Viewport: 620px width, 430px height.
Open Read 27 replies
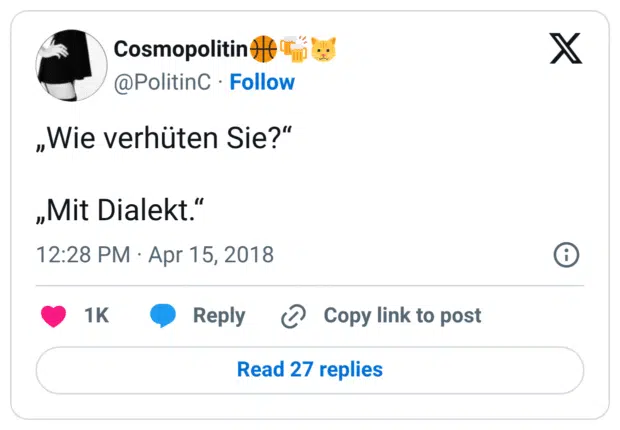310,370
